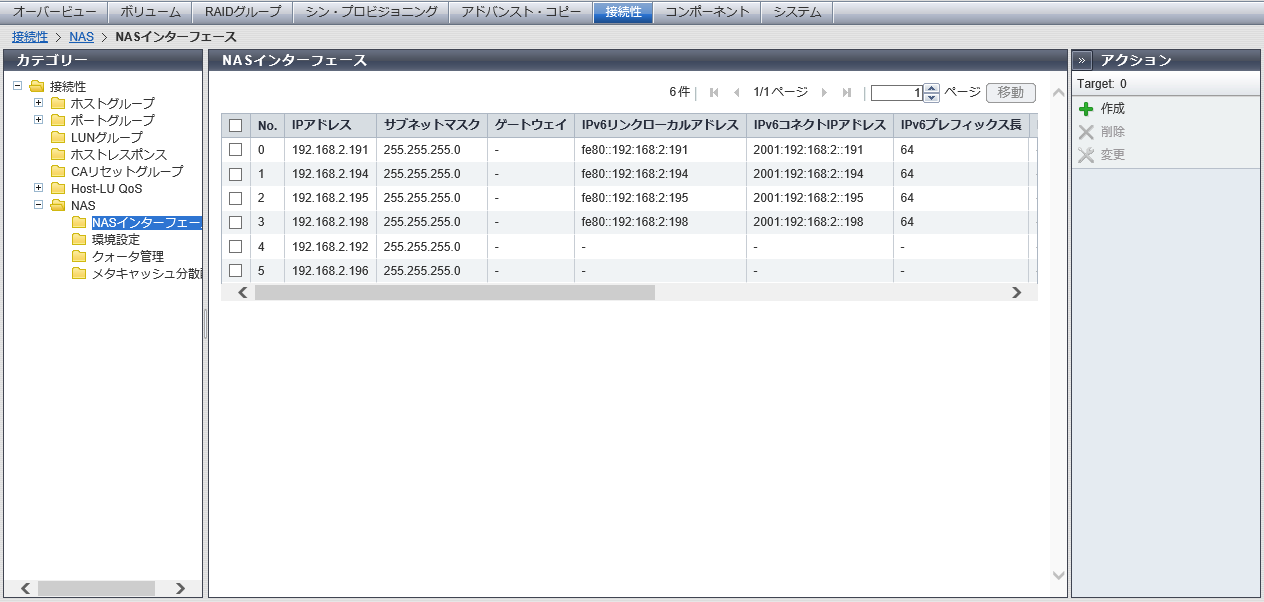Collapse the action panel with double-arrow icon
This screenshot has height=602, width=1264.
pyautogui.click(x=1082, y=60)
